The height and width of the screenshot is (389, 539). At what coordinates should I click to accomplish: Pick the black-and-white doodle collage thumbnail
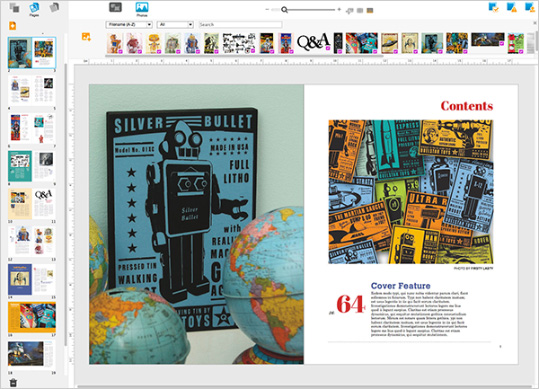pyautogui.click(x=239, y=43)
